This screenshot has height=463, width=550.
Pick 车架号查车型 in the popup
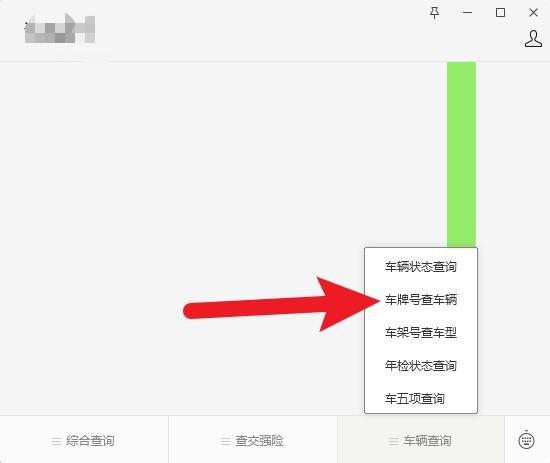[x=421, y=333]
